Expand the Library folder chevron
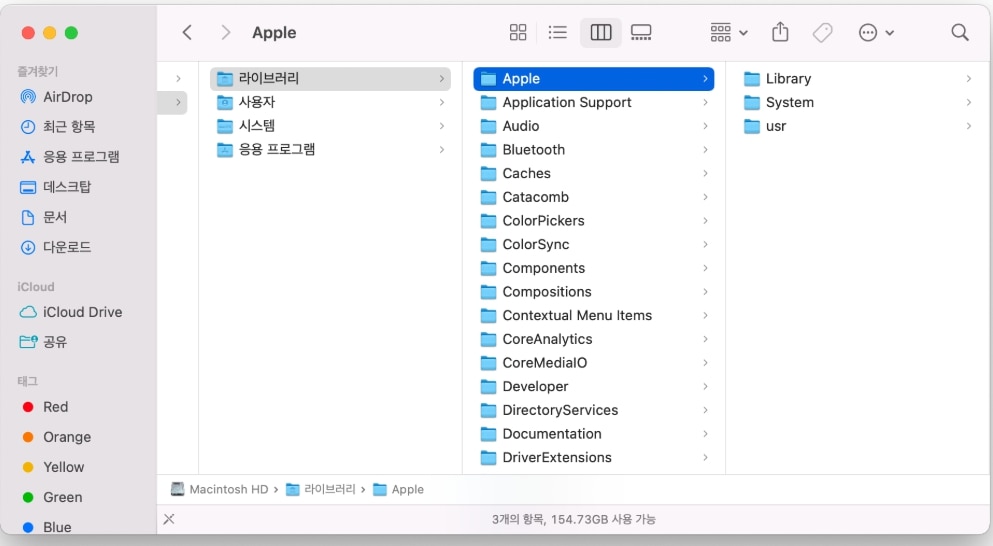 [x=968, y=79]
